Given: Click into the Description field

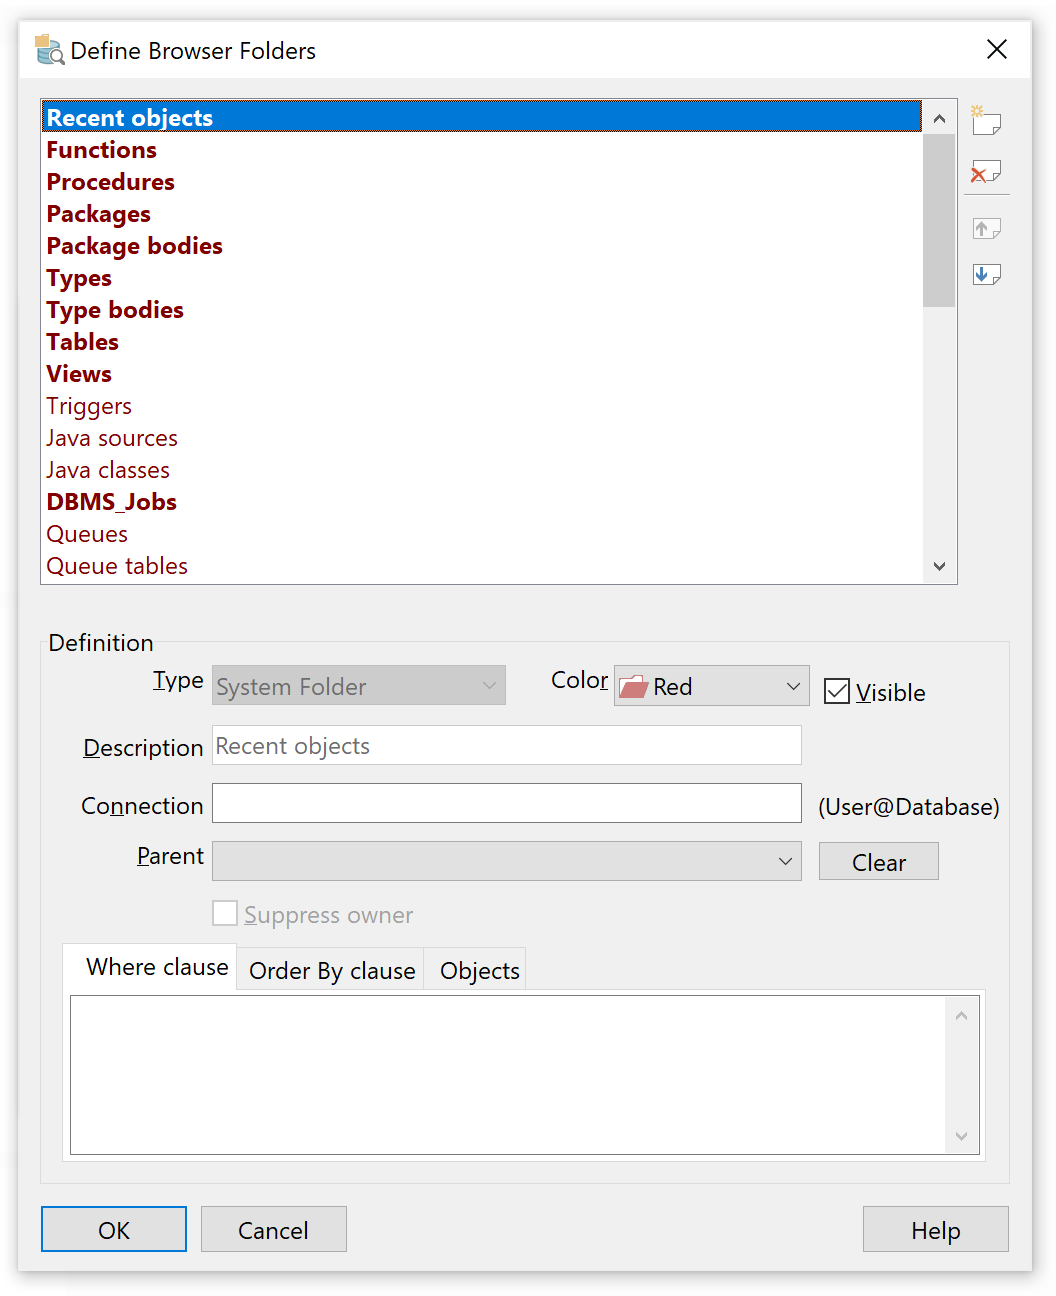Looking at the screenshot, I should pos(507,746).
